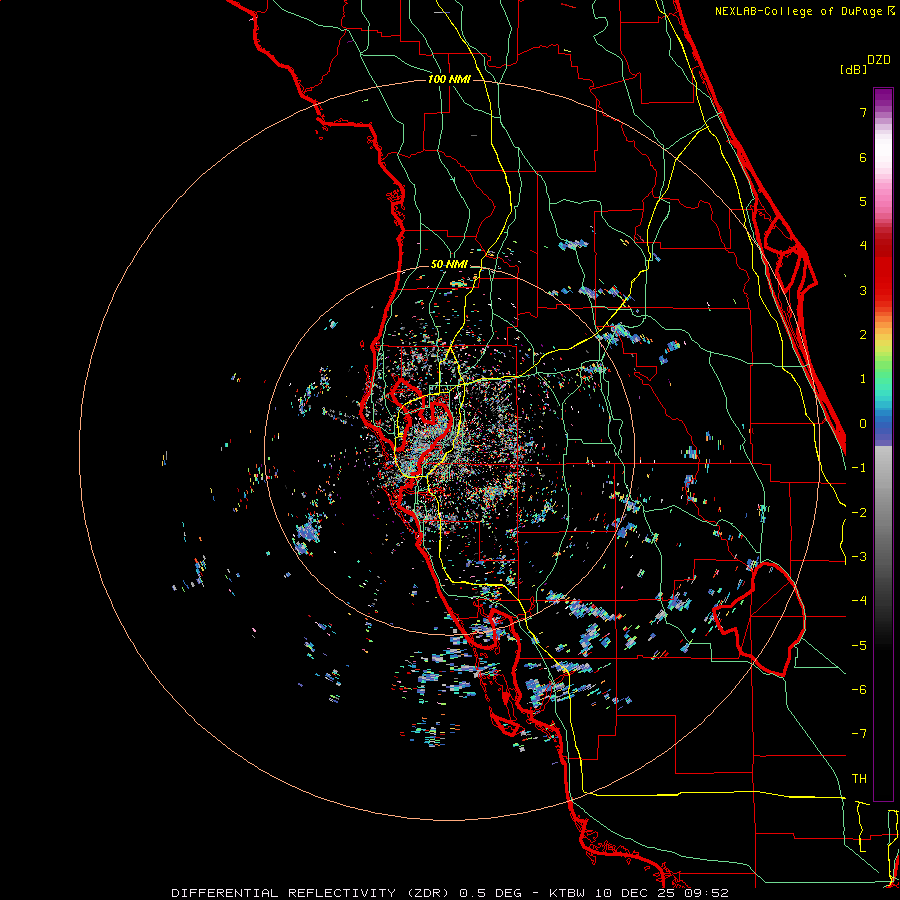Click the 5 value on color scale
Image resolution: width=900 pixels, height=900 pixels.
pos(863,201)
